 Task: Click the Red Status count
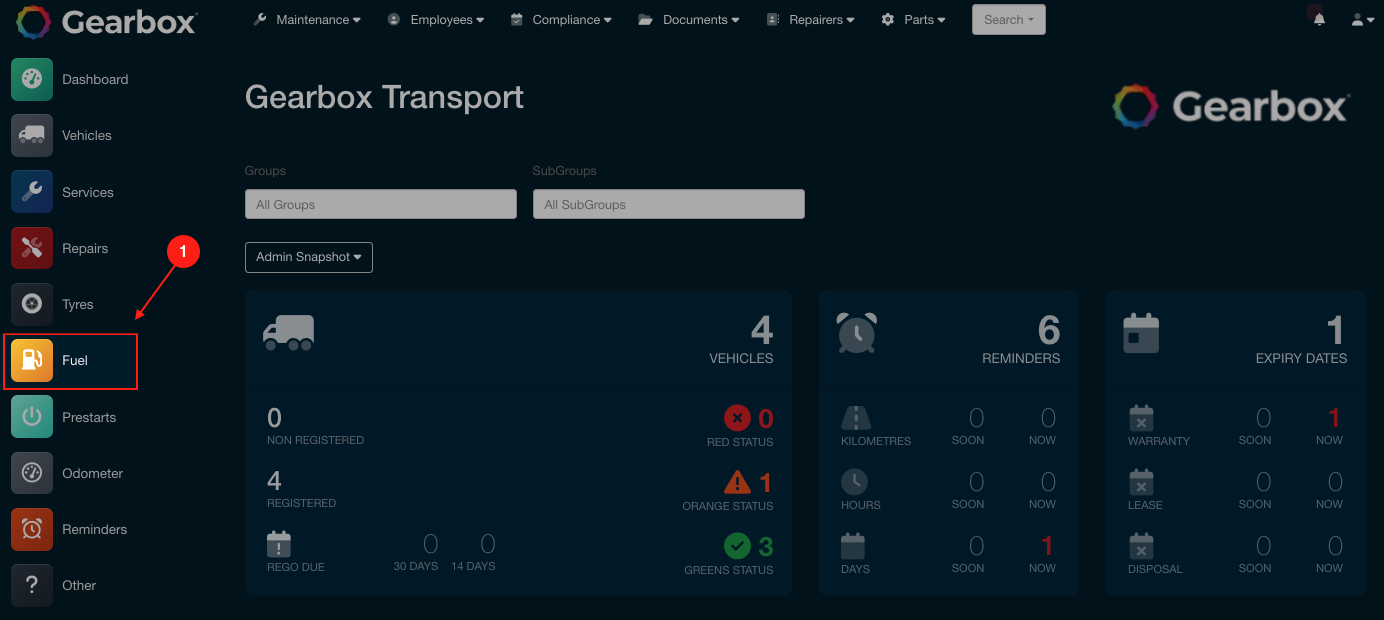coord(766,419)
